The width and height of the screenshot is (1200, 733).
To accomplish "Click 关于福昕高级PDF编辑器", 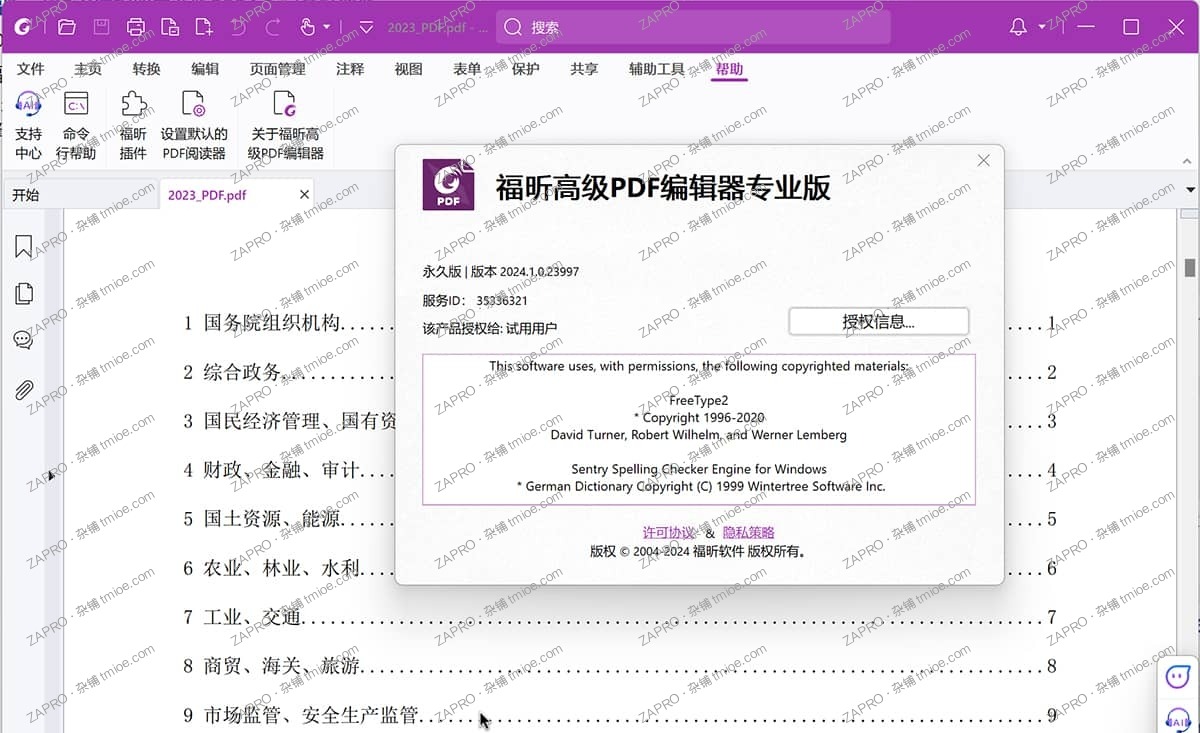I will pyautogui.click(x=286, y=126).
